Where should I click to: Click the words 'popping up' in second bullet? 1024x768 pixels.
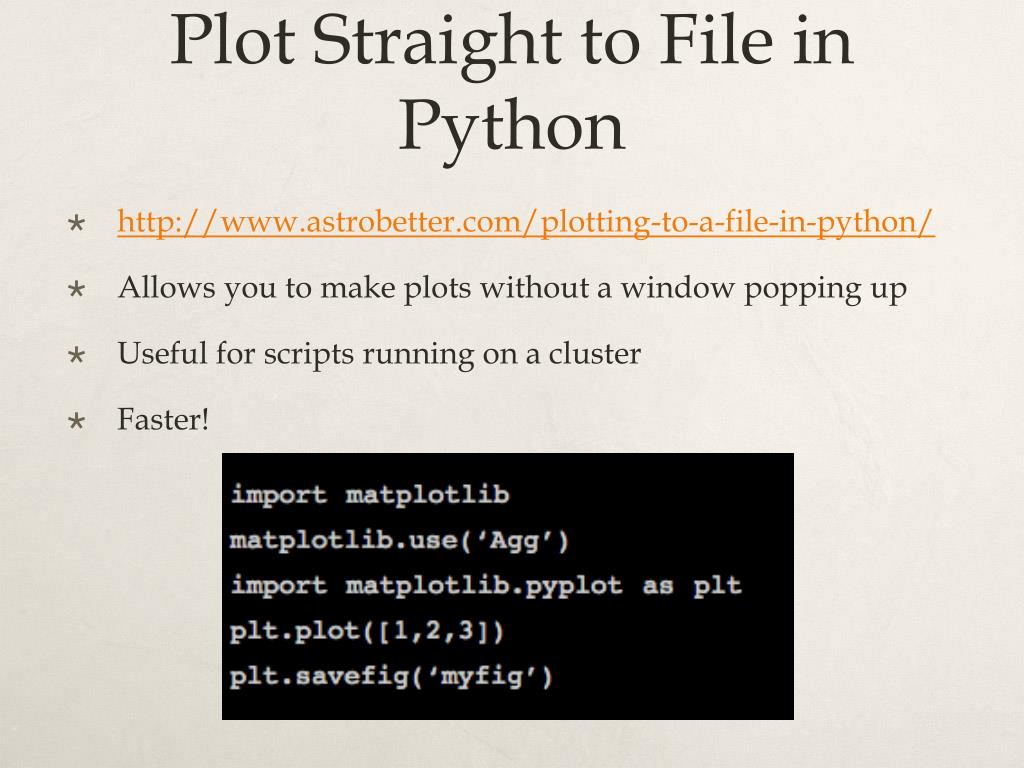click(825, 289)
